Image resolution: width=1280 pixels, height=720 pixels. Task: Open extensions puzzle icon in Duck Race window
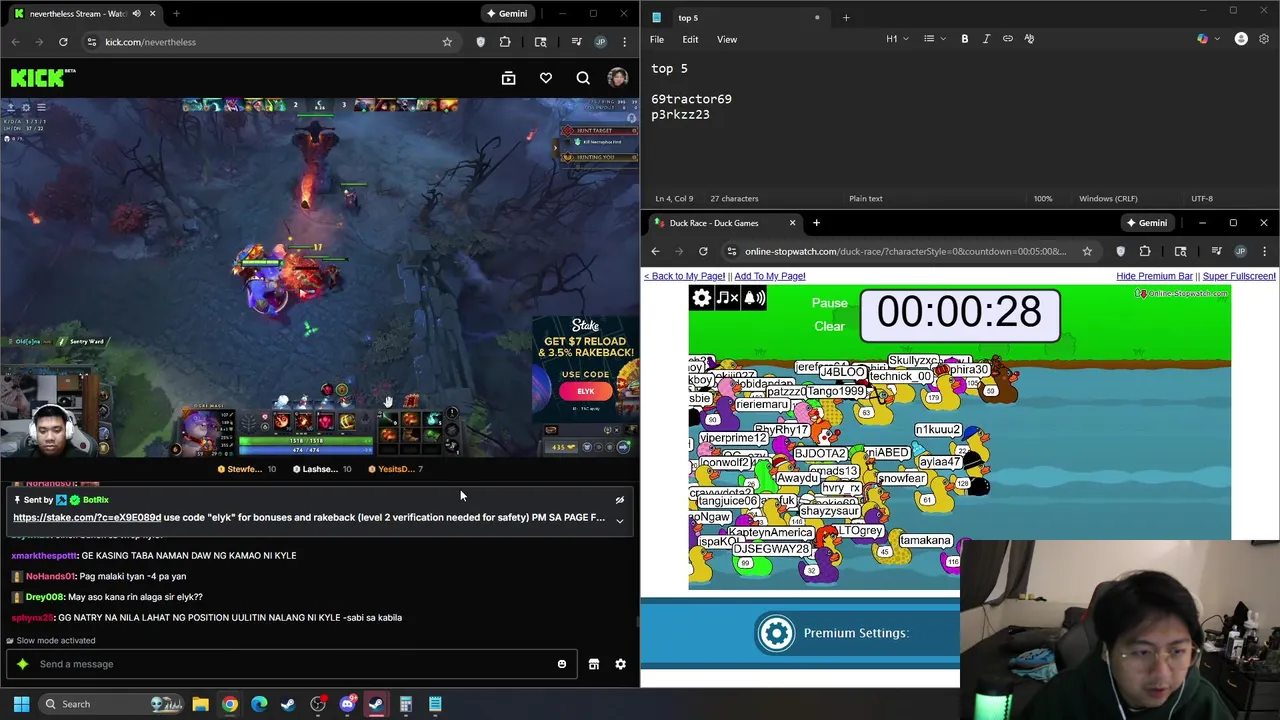click(1145, 251)
